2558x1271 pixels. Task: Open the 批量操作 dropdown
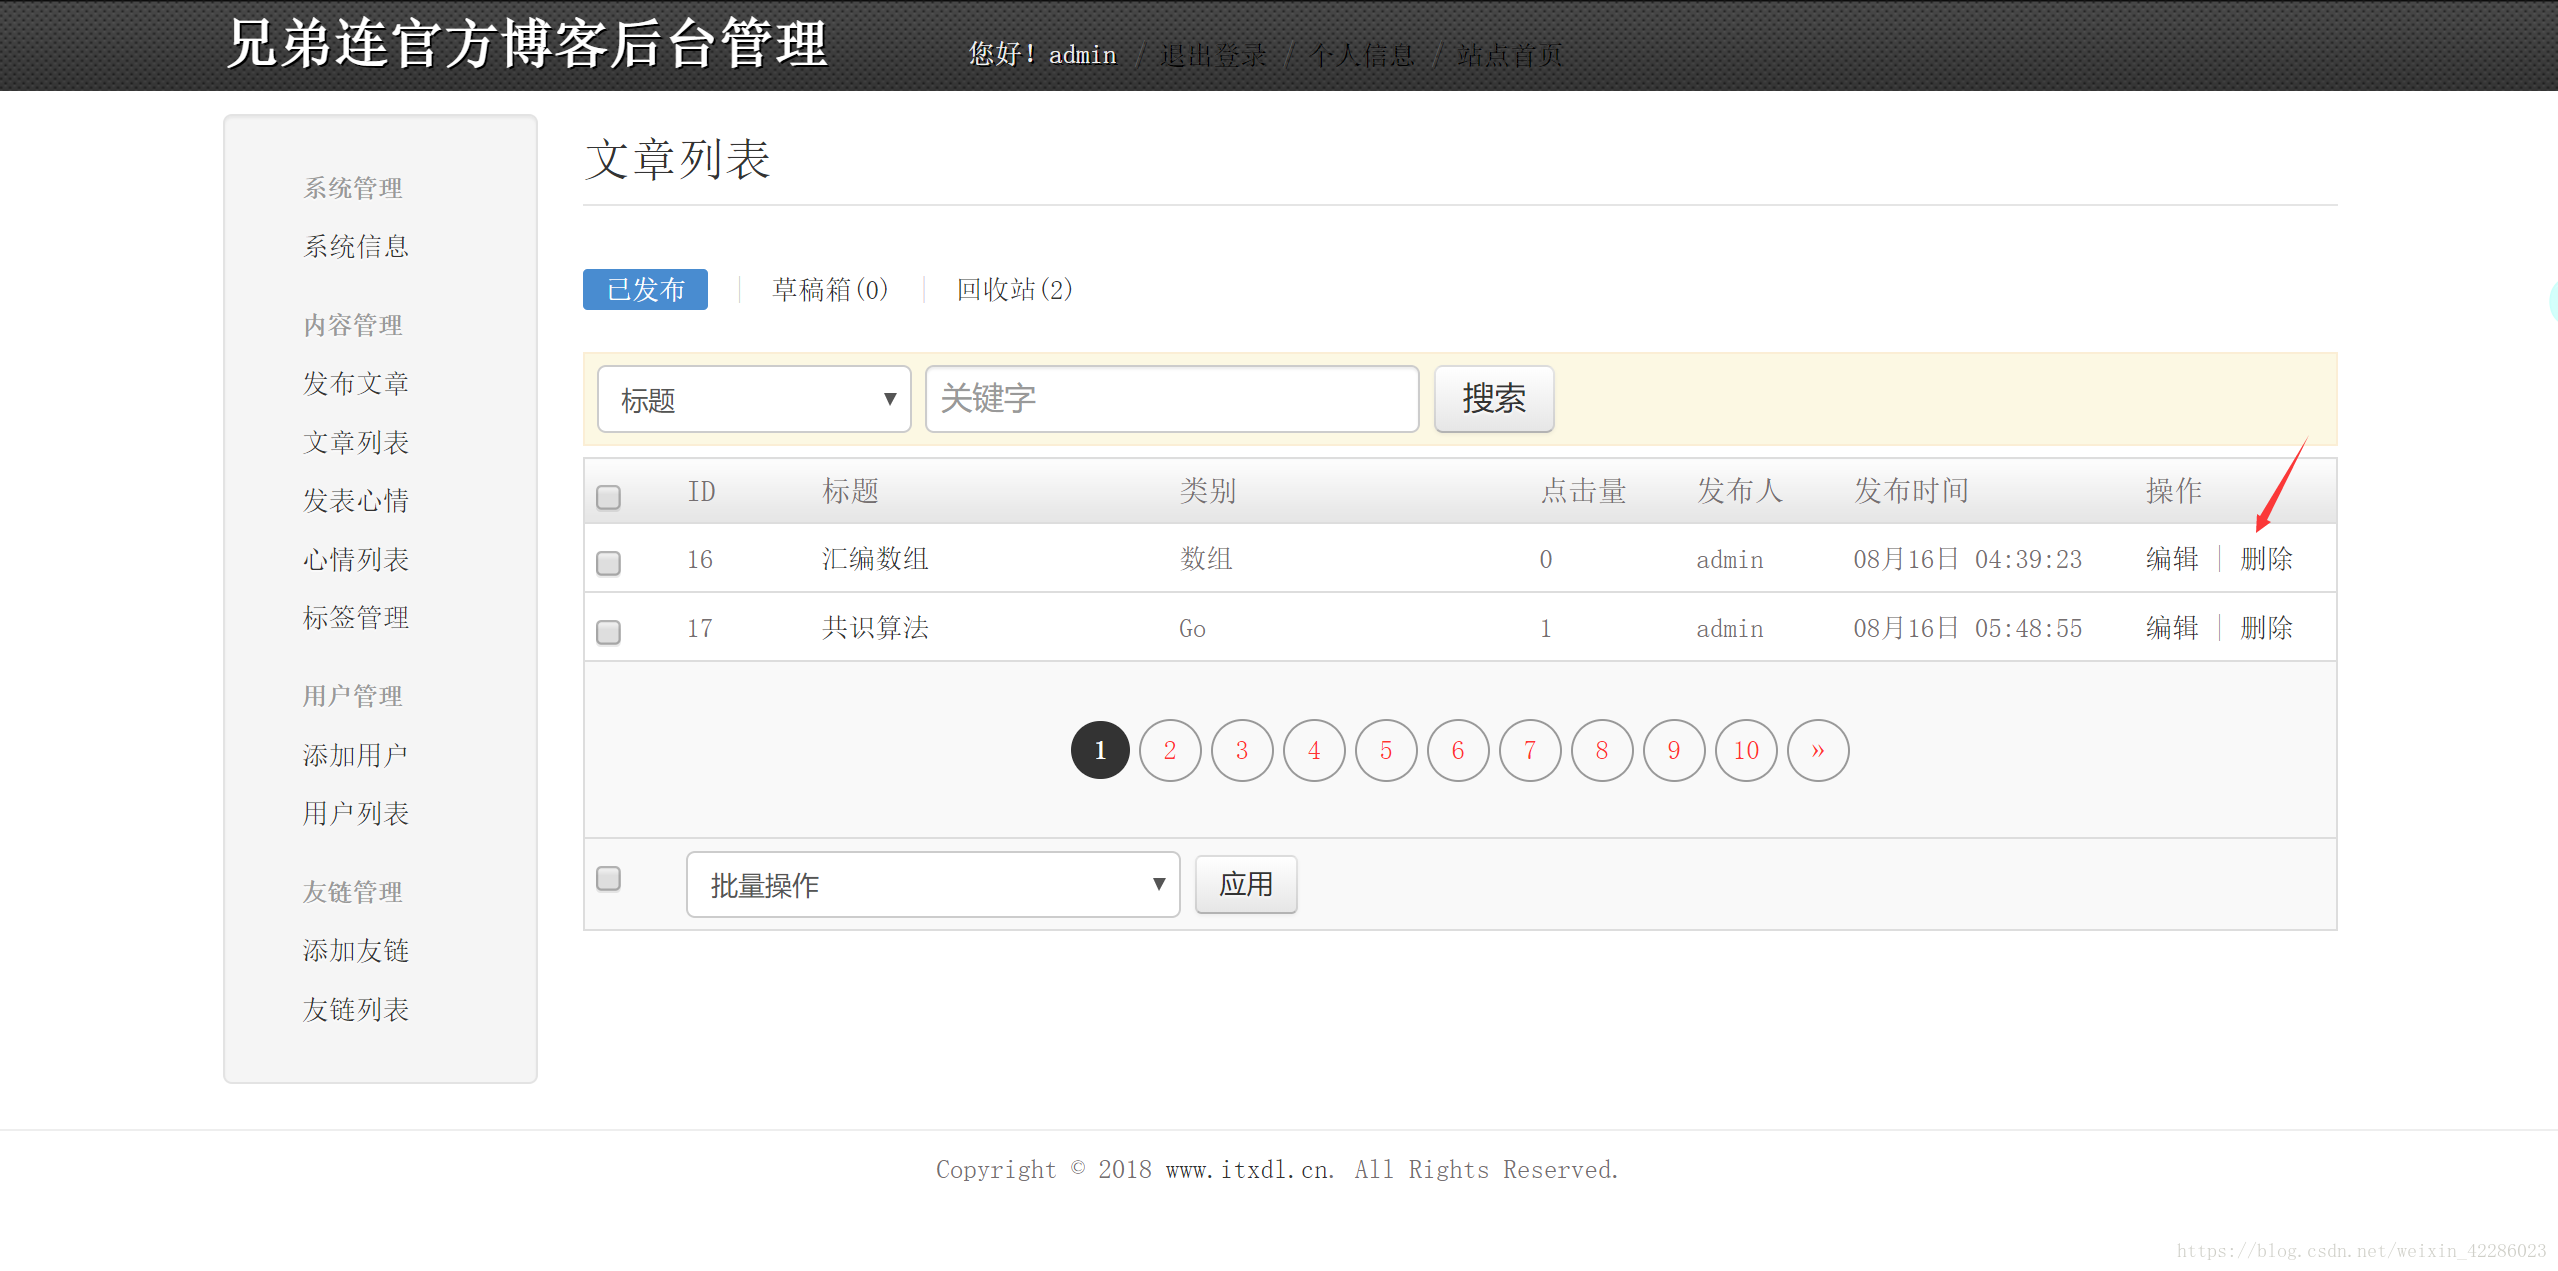click(933, 884)
